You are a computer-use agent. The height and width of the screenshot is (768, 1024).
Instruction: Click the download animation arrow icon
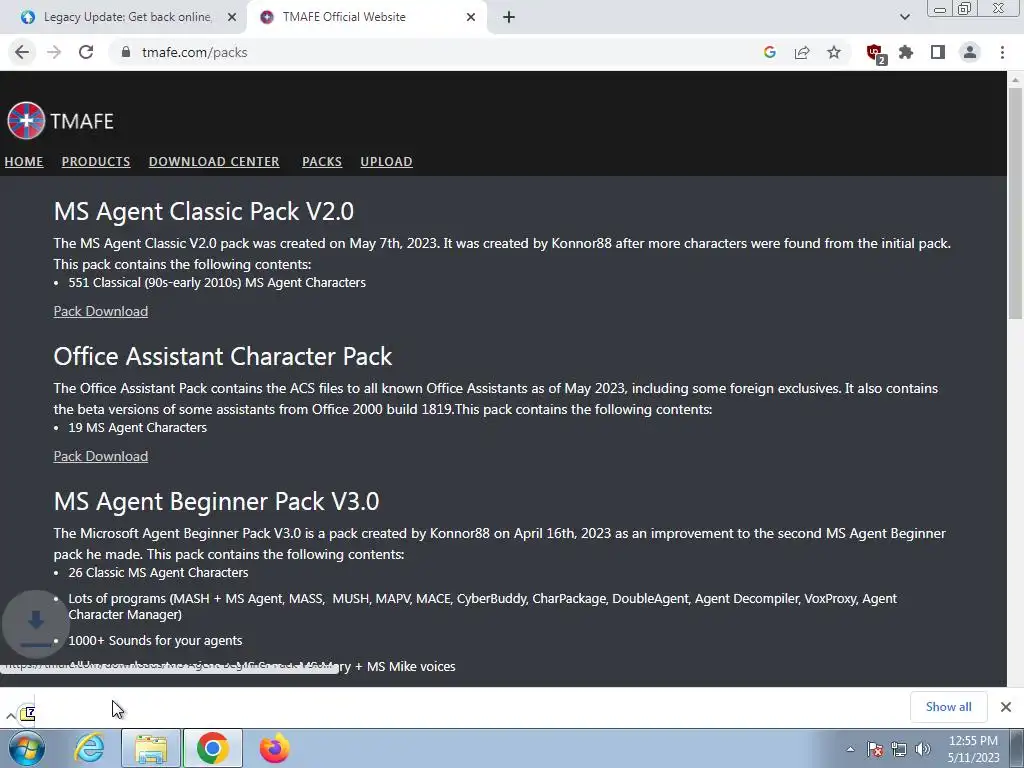pyautogui.click(x=36, y=623)
